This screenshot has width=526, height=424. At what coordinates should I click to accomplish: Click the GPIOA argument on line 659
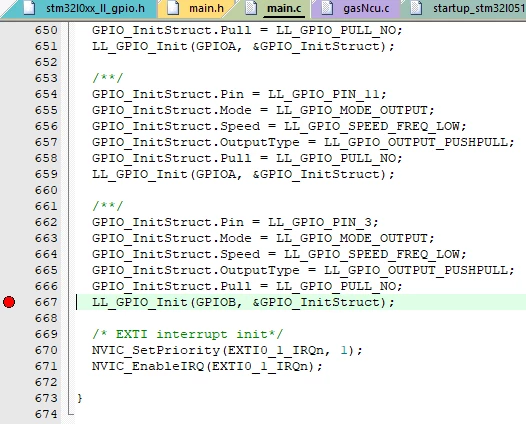coord(216,174)
